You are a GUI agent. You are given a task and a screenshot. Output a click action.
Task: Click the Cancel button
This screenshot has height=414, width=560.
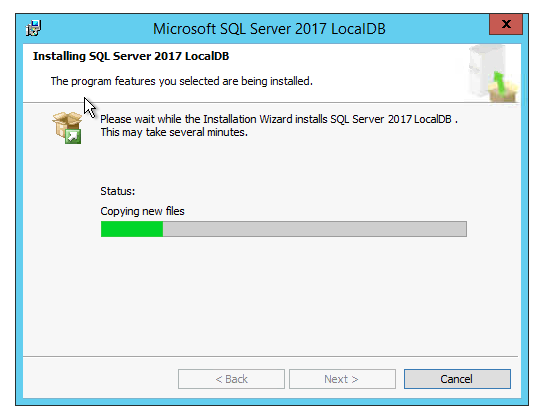pyautogui.click(x=457, y=379)
